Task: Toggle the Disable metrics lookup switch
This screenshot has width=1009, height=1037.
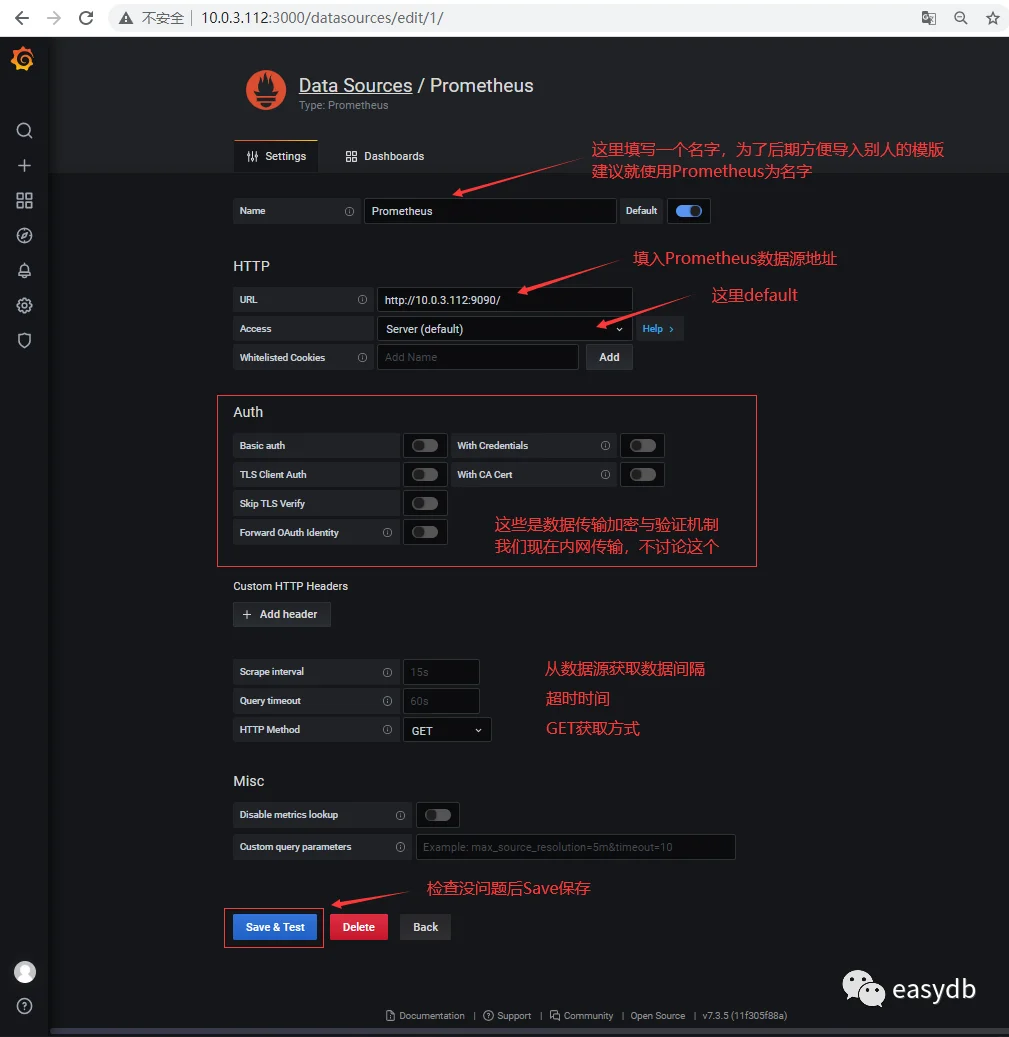Action: (437, 815)
